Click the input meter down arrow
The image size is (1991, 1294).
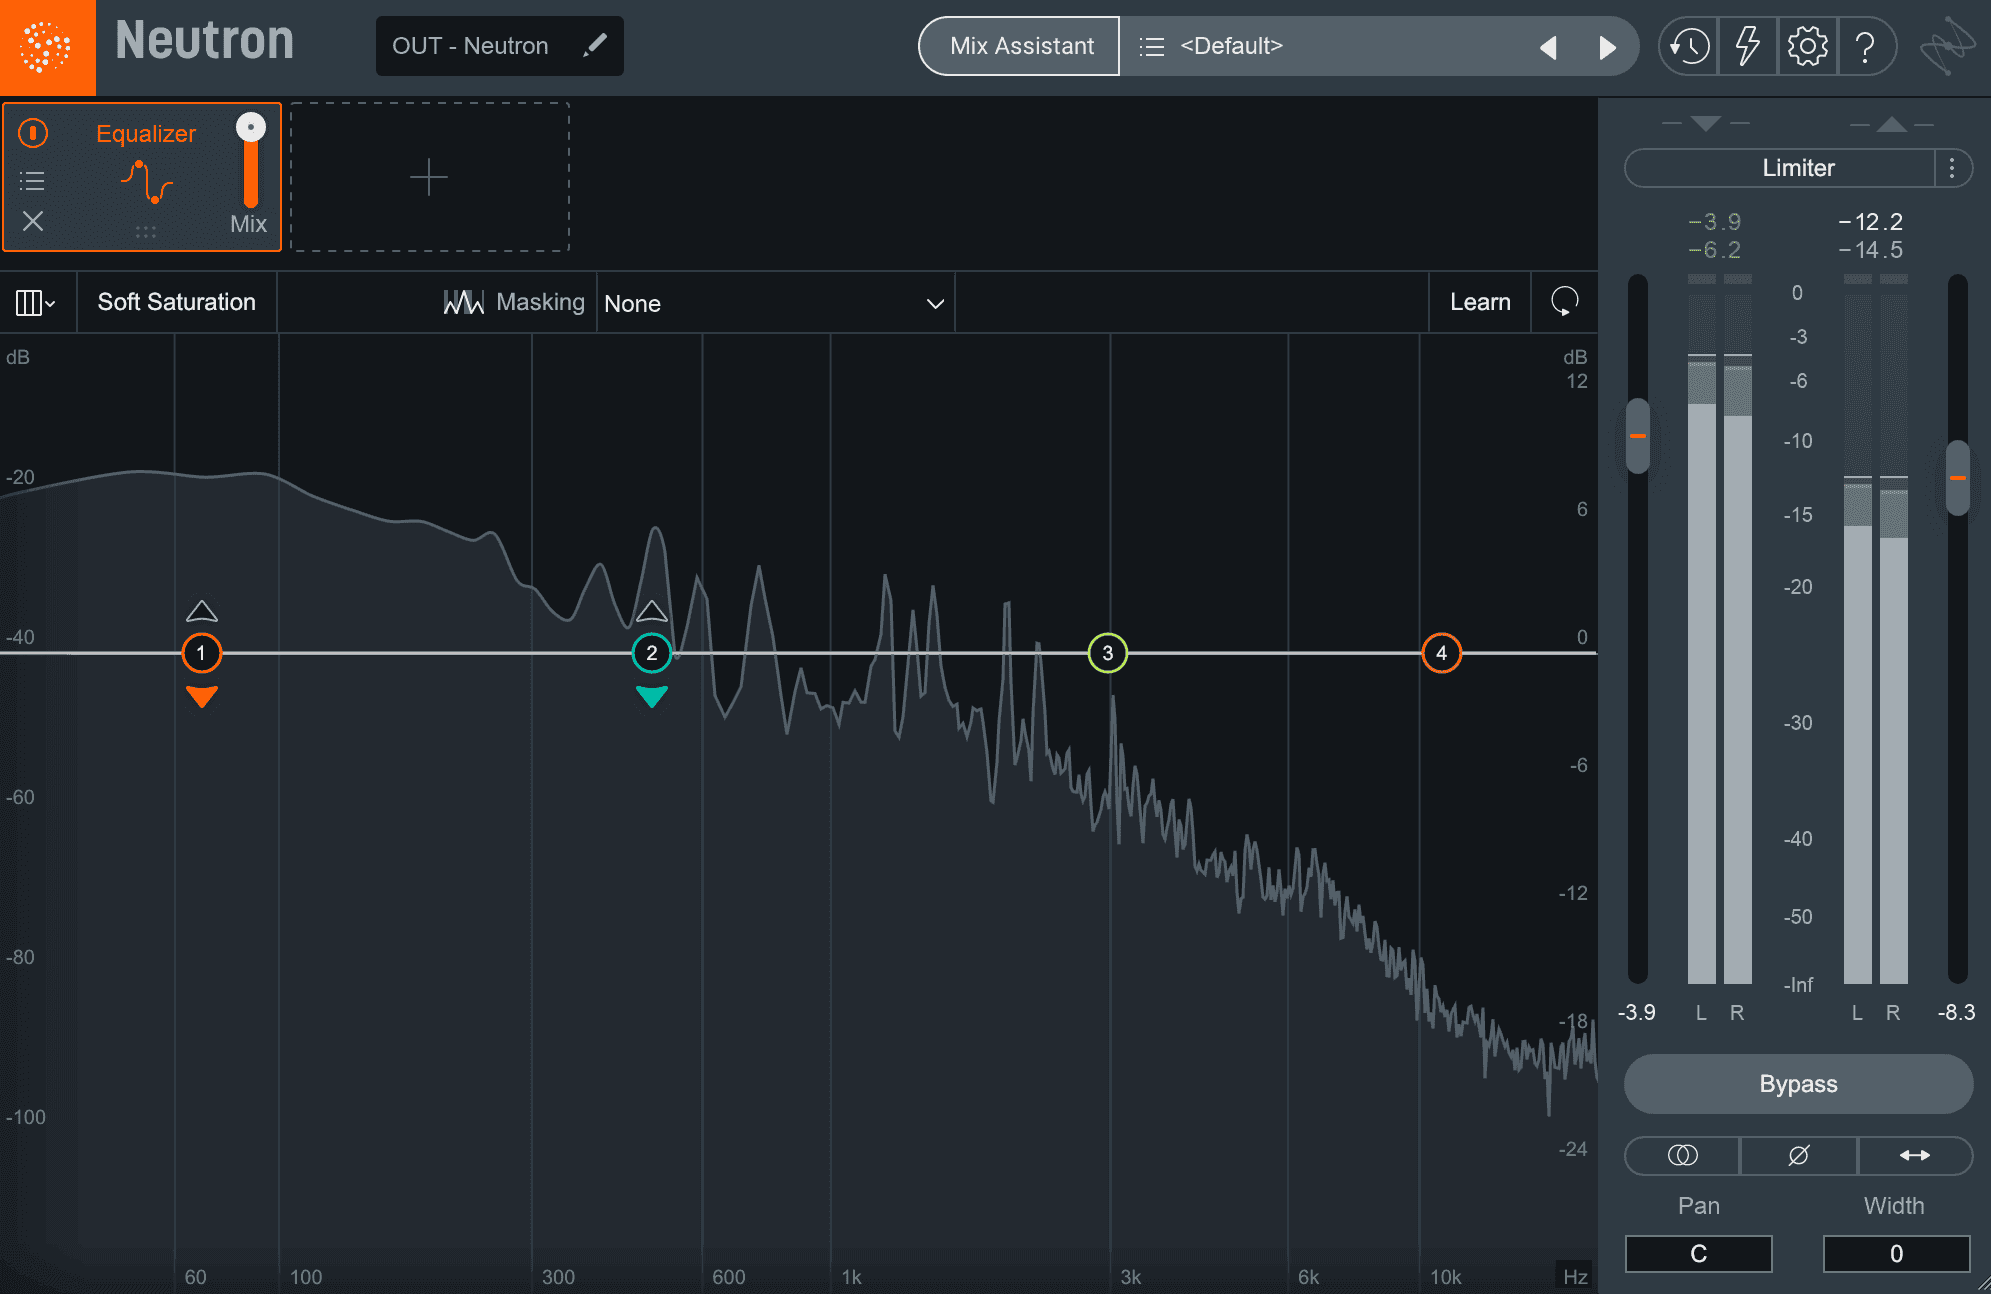tap(1706, 123)
